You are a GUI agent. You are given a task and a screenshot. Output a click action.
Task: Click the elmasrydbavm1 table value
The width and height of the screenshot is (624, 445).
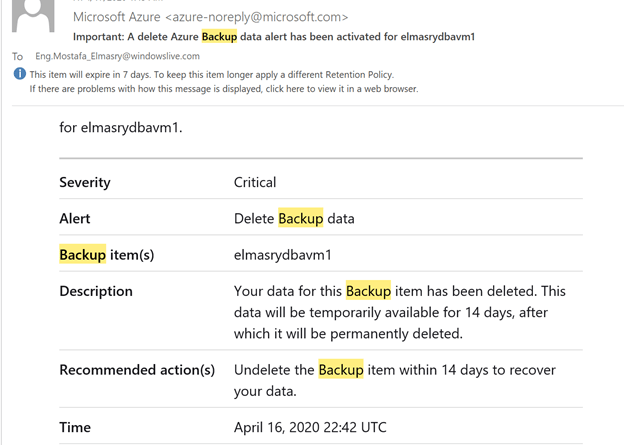pos(282,255)
